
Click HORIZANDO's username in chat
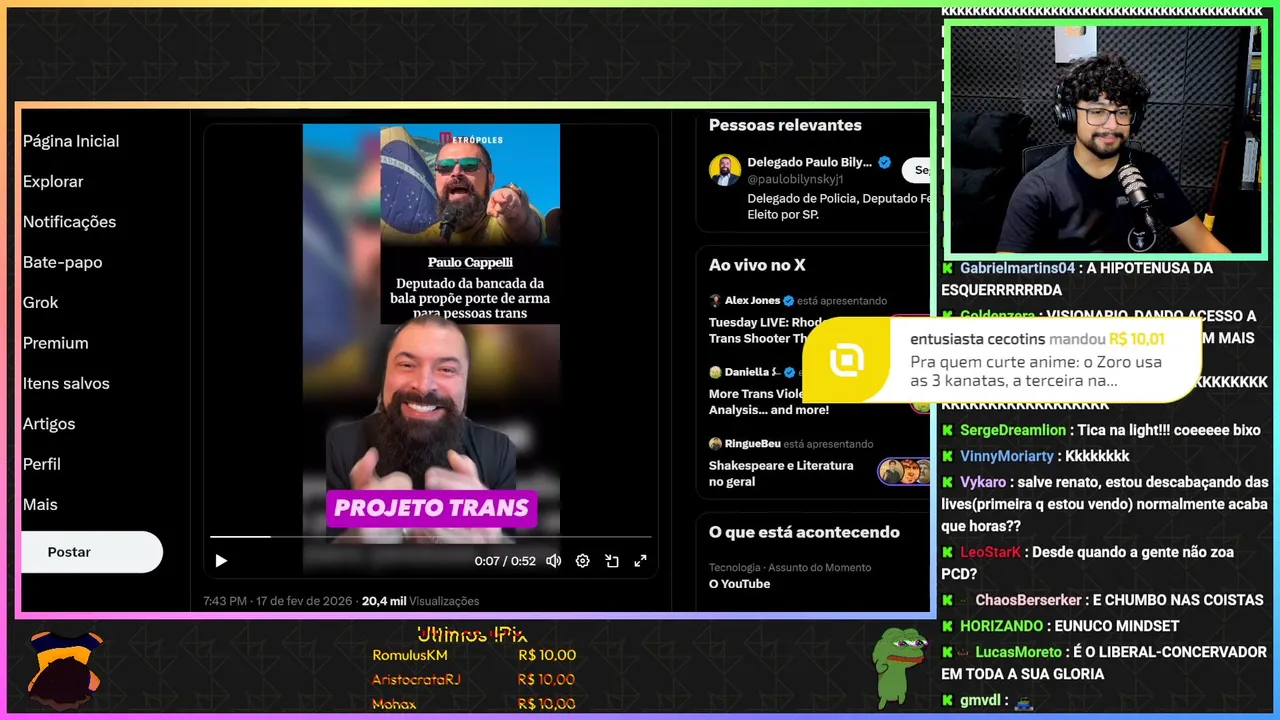click(1002, 626)
